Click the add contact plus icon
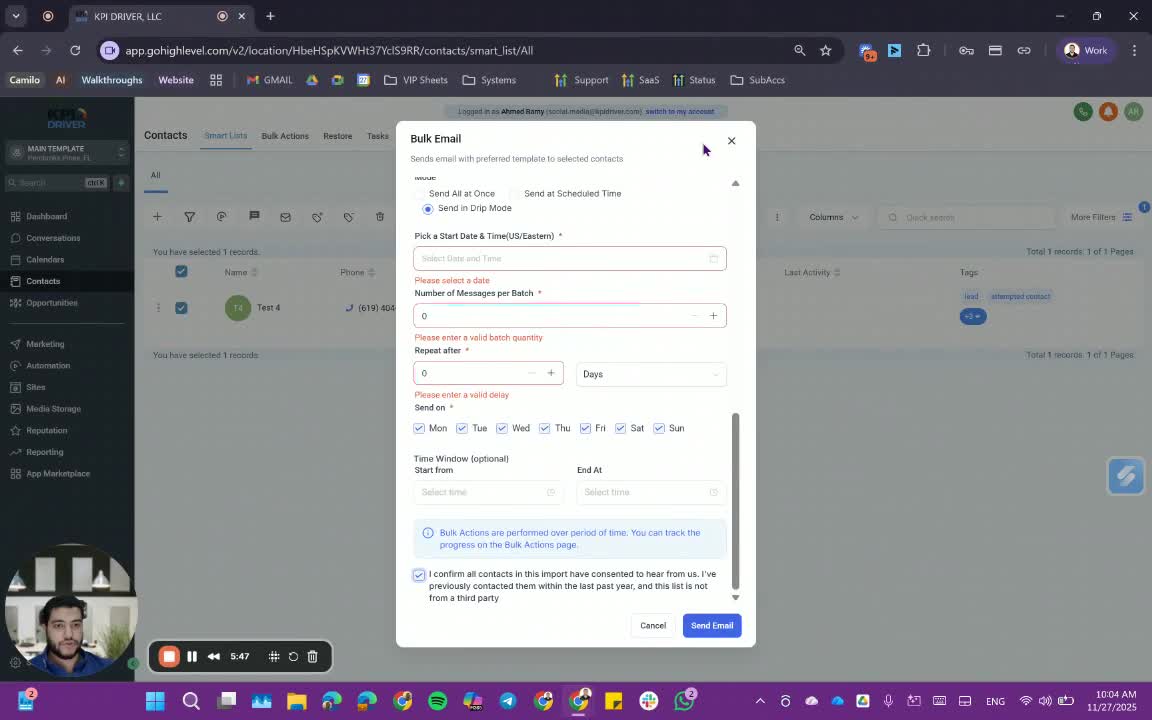The width and height of the screenshot is (1152, 720). (x=157, y=217)
